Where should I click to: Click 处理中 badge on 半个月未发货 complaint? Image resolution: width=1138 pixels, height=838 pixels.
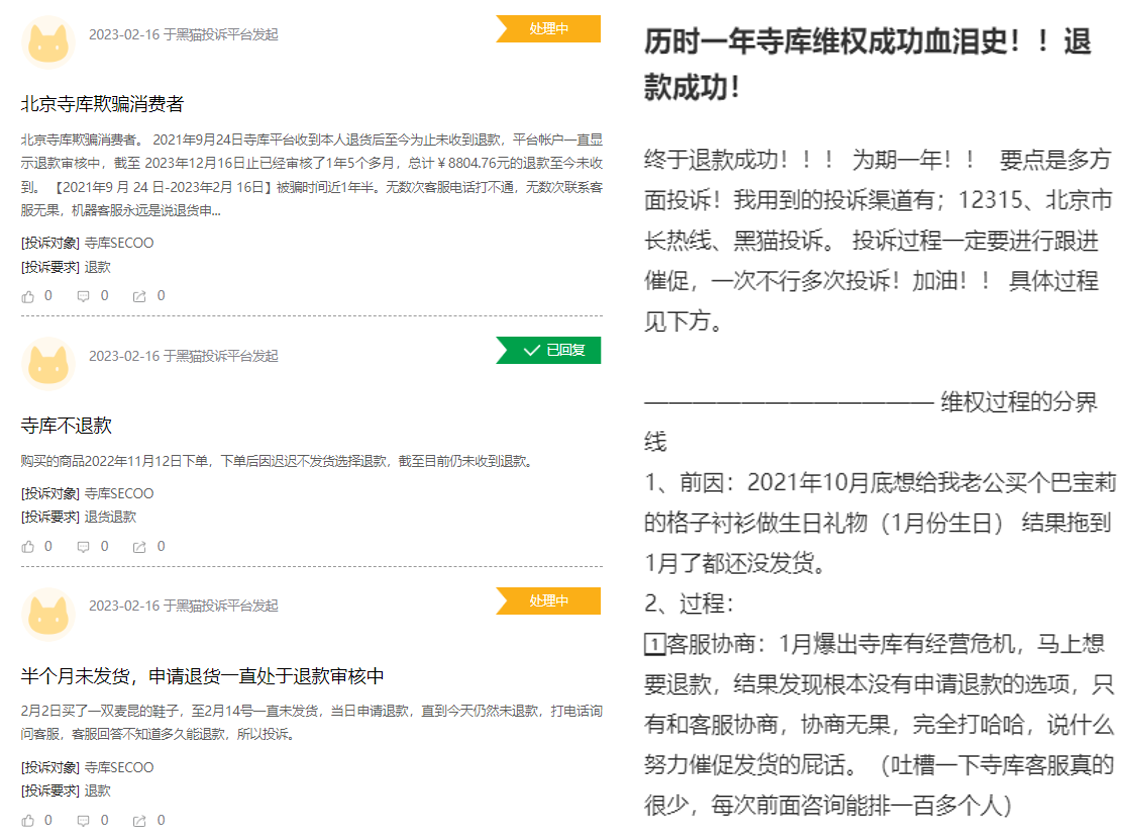pyautogui.click(x=550, y=601)
